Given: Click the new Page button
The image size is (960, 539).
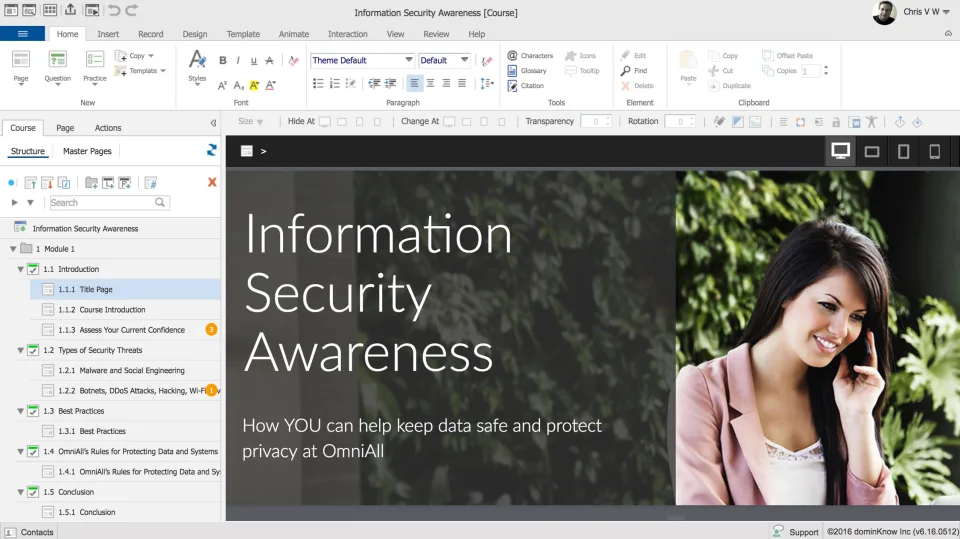Looking at the screenshot, I should coord(21,67).
